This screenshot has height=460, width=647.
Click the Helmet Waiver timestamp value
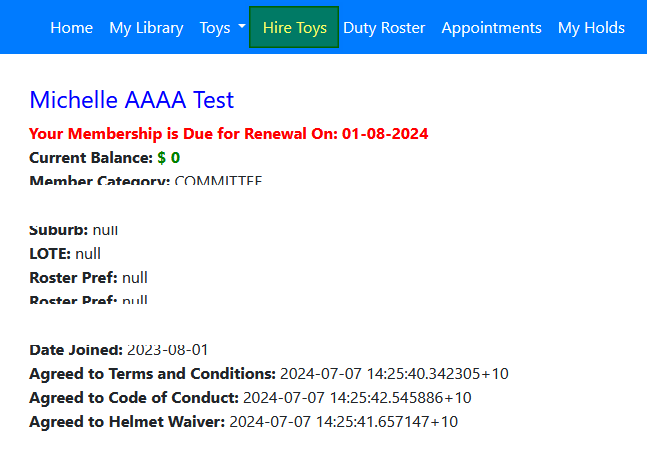[x=343, y=422]
